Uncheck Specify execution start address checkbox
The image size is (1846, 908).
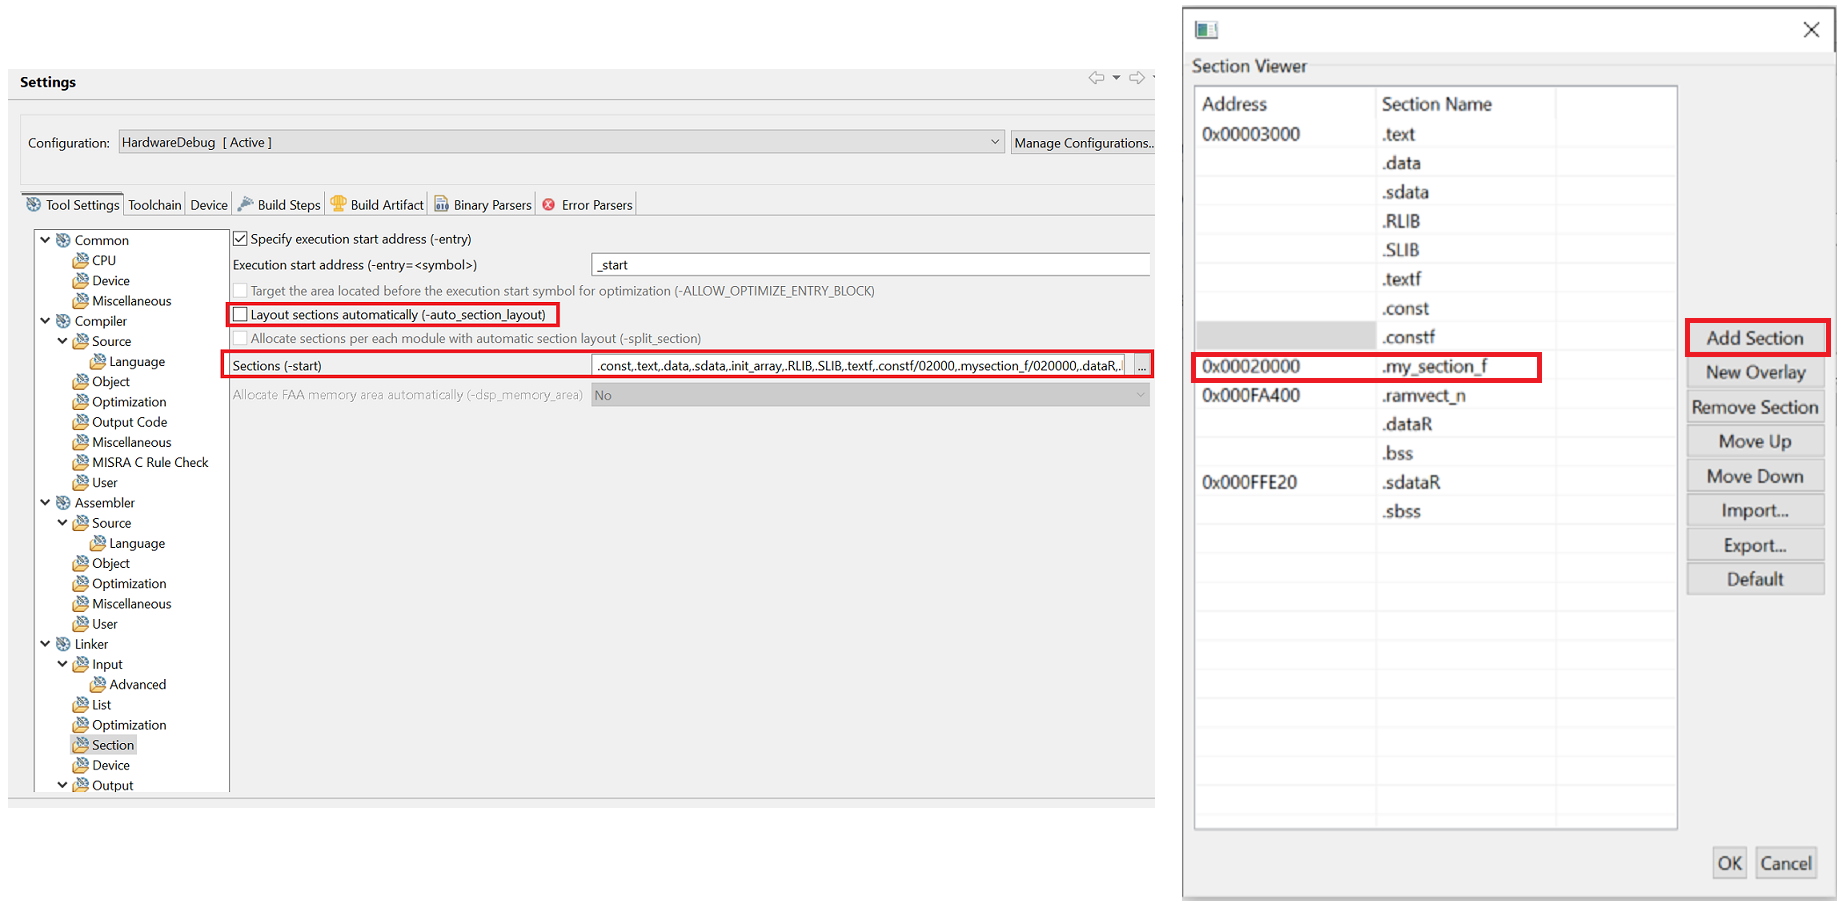[240, 239]
